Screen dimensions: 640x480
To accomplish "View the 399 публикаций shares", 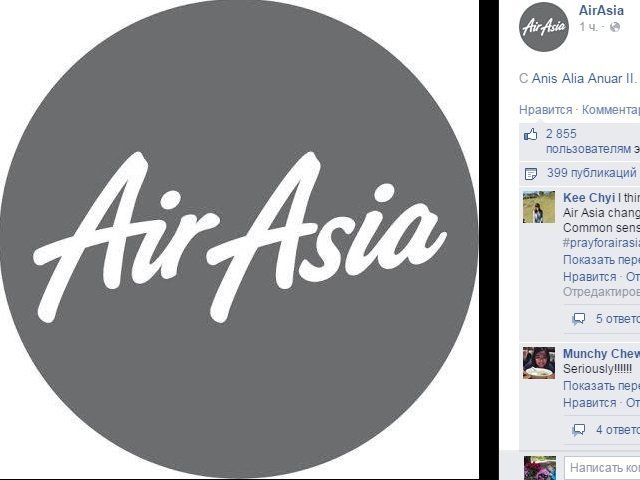I will pyautogui.click(x=592, y=173).
